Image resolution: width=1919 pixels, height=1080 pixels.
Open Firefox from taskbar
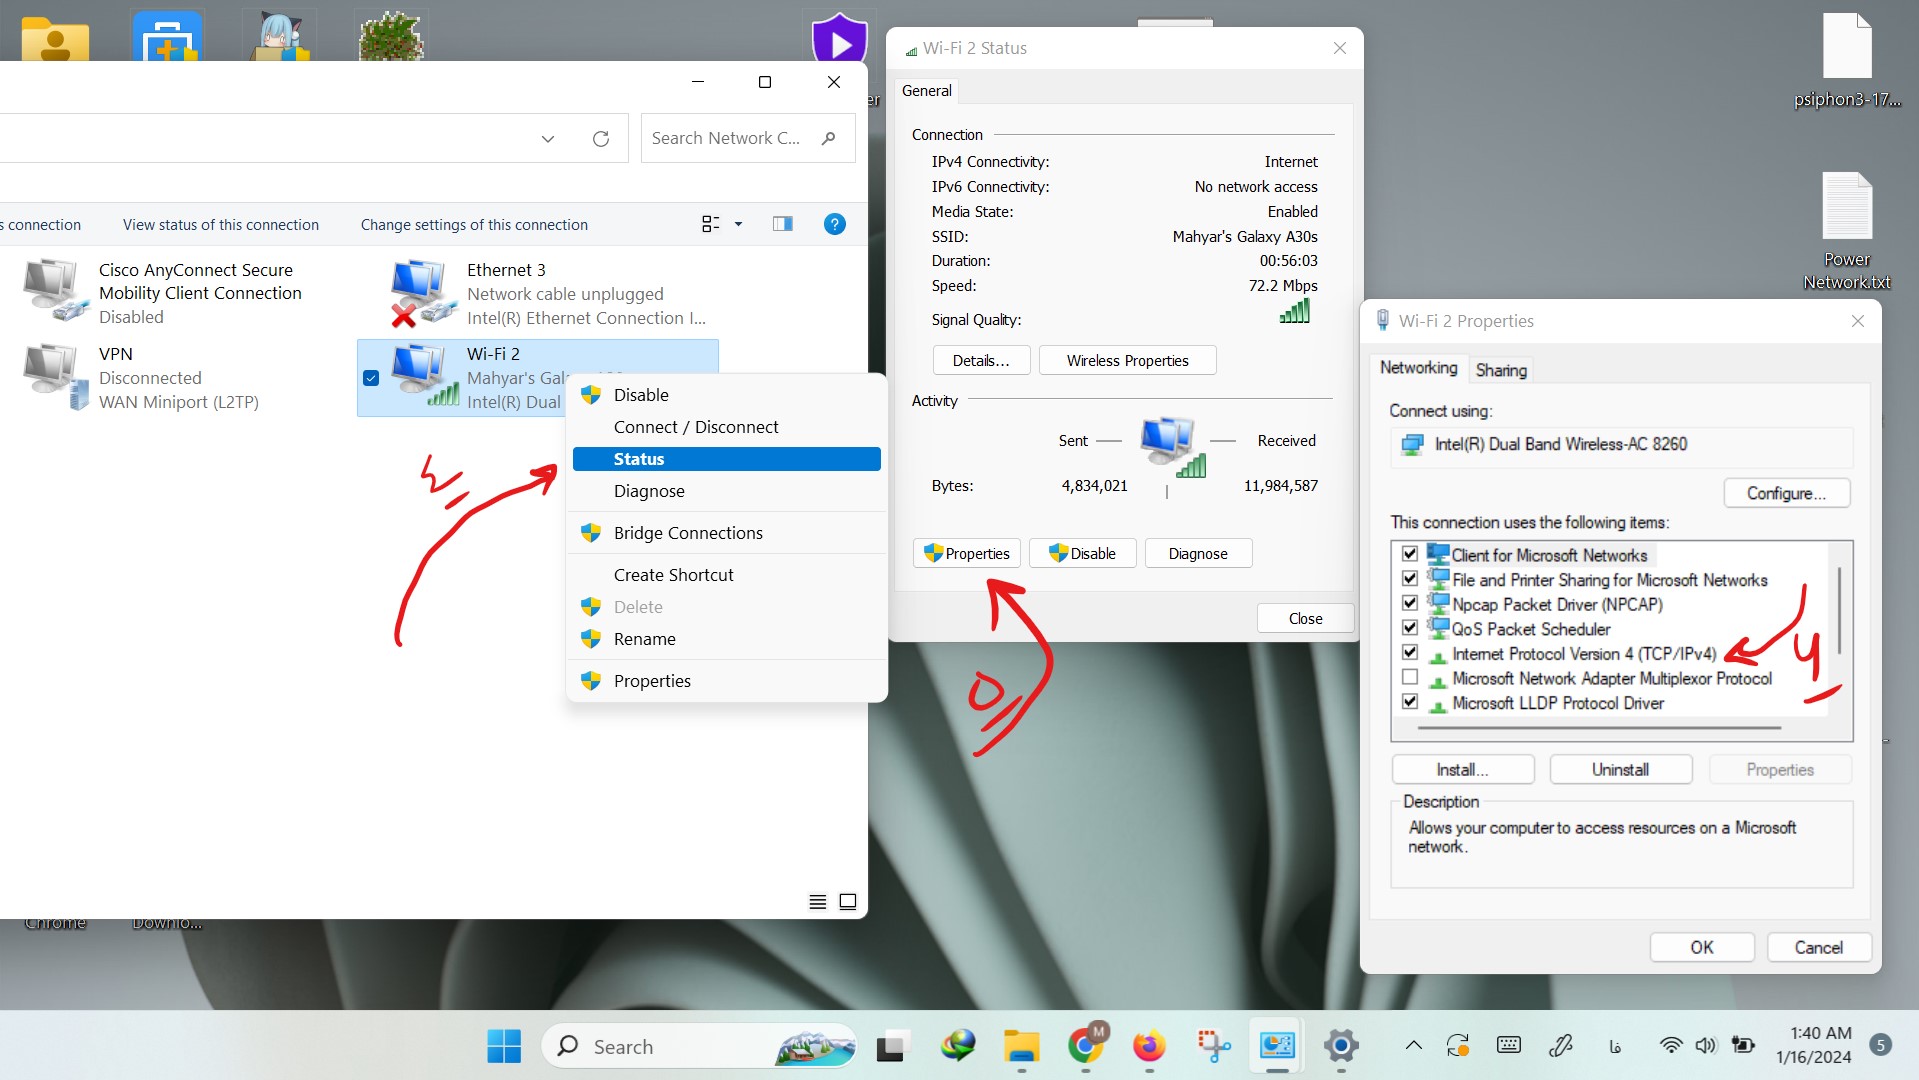point(1149,1046)
